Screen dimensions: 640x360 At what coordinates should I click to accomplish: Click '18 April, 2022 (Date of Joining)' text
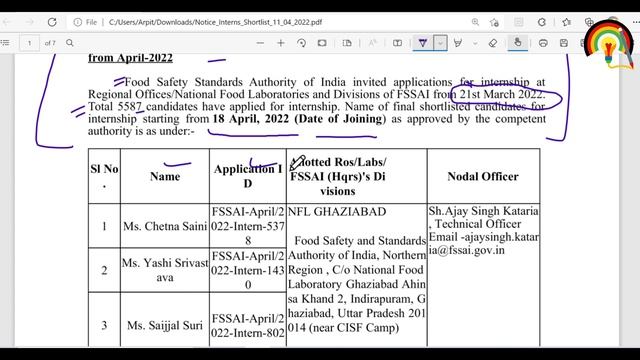(x=299, y=119)
